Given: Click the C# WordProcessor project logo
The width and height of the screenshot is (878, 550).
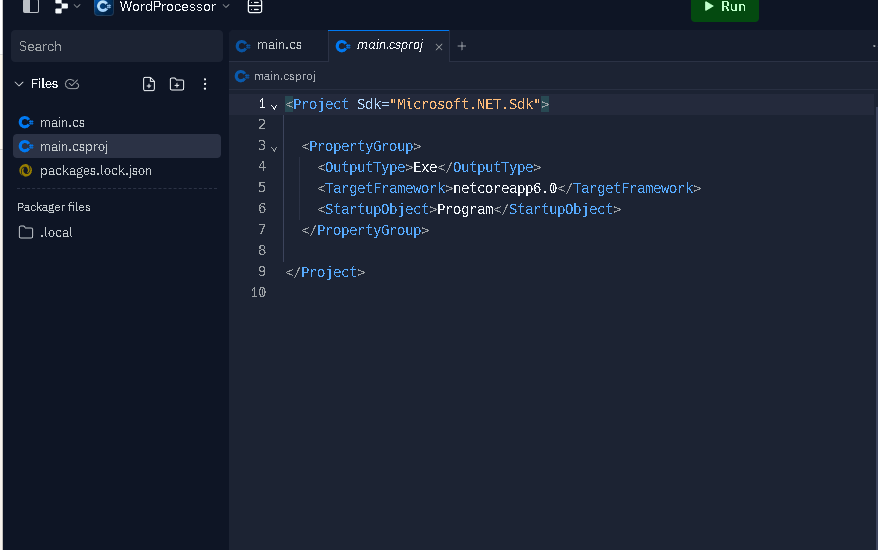Looking at the screenshot, I should 104,6.
